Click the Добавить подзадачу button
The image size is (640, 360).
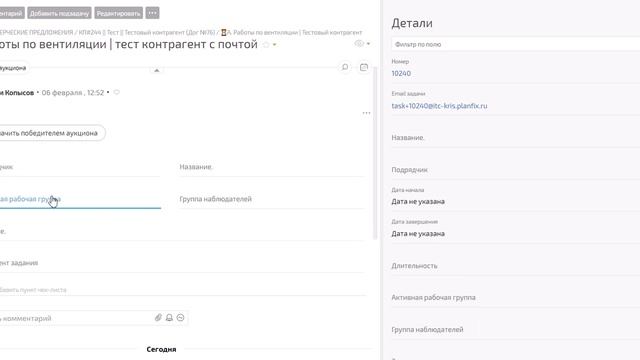click(x=59, y=13)
